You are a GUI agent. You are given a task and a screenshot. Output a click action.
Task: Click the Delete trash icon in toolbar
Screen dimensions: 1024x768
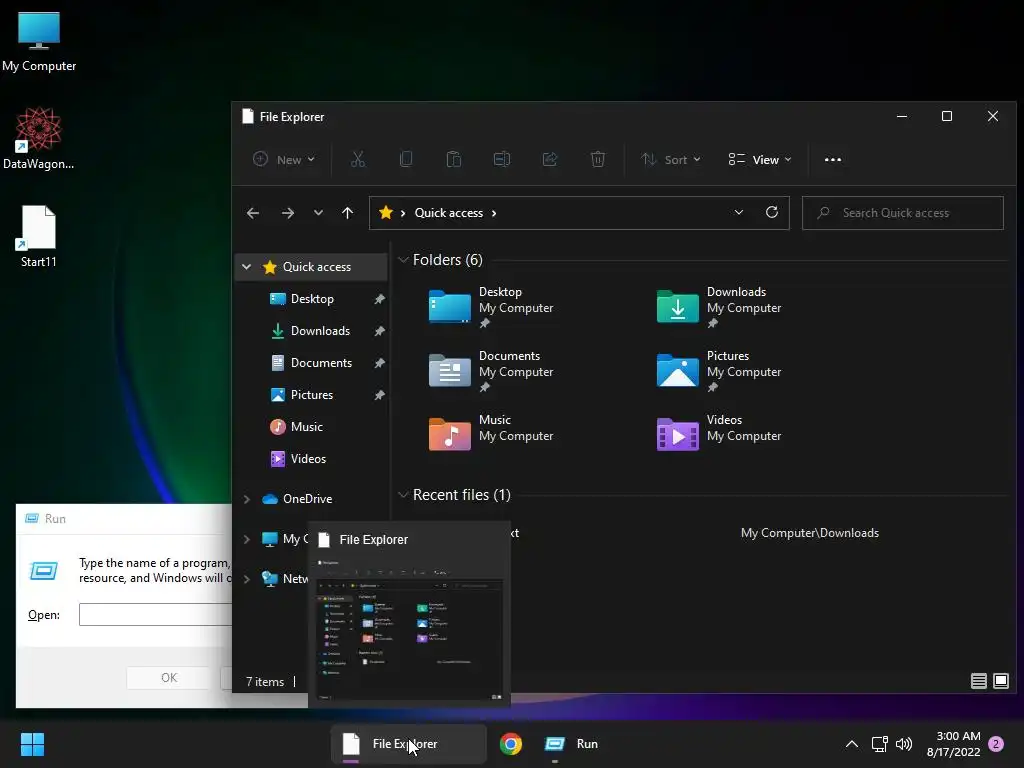[598, 159]
